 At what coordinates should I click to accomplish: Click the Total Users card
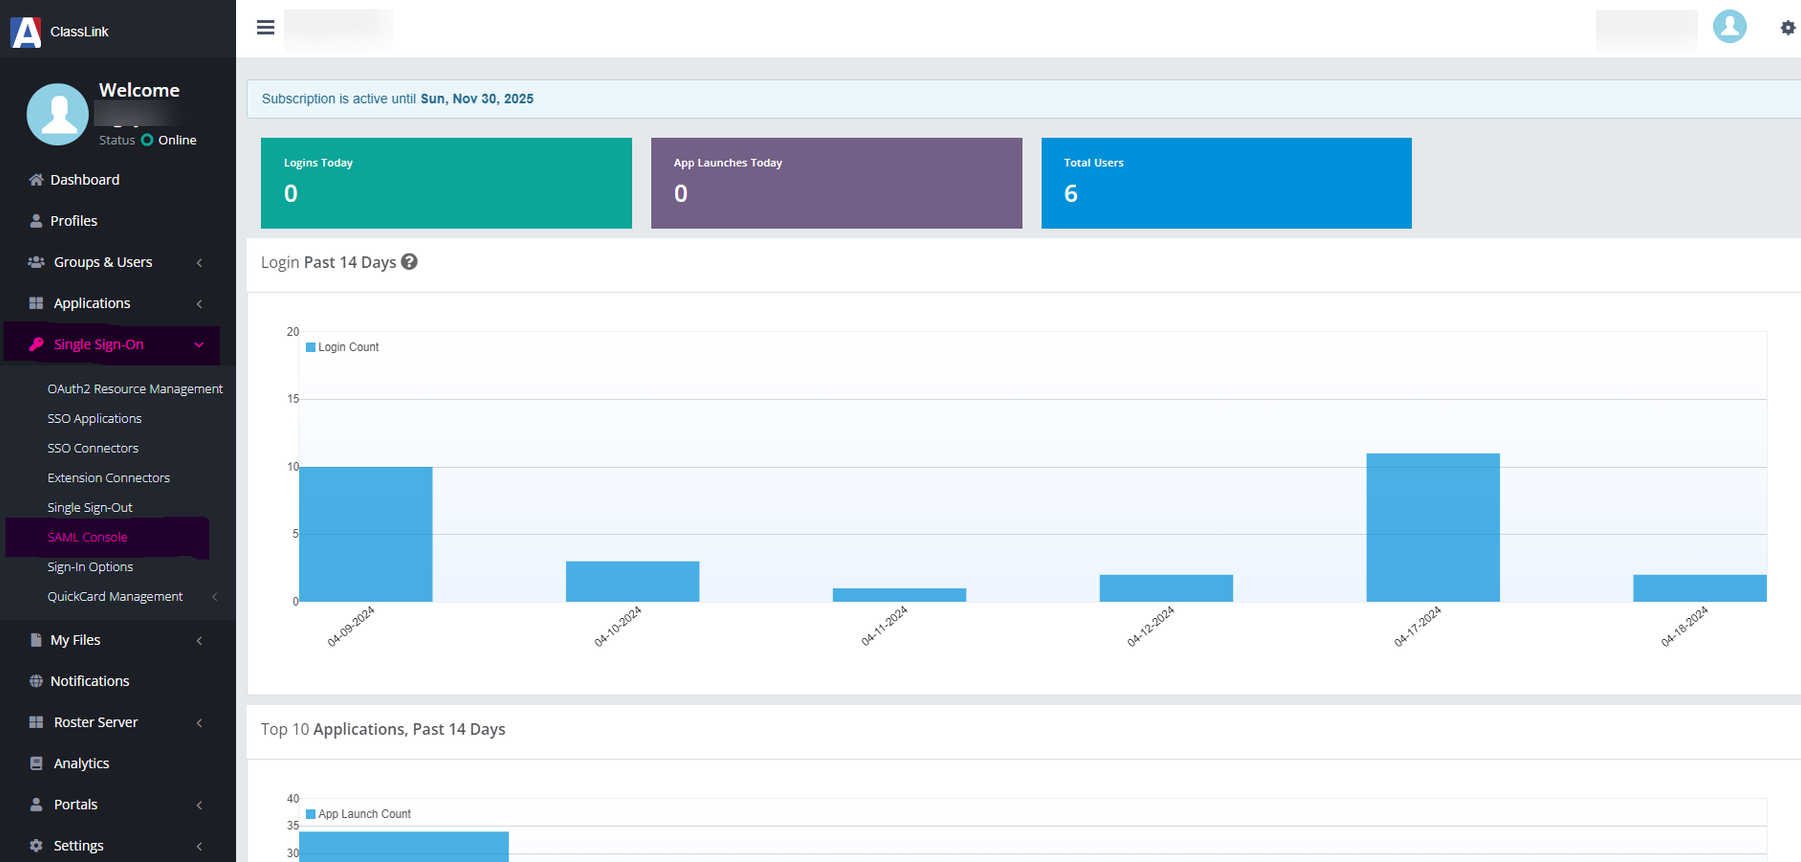pos(1226,183)
